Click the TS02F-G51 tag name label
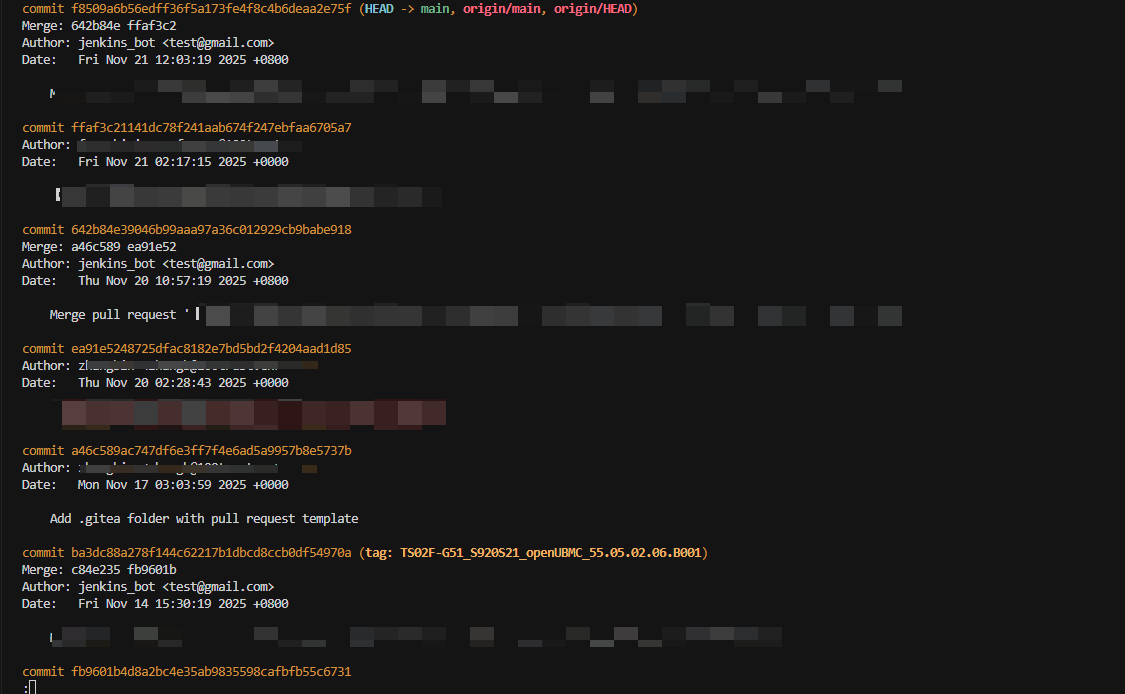Viewport: 1125px width, 694px height. (551, 553)
